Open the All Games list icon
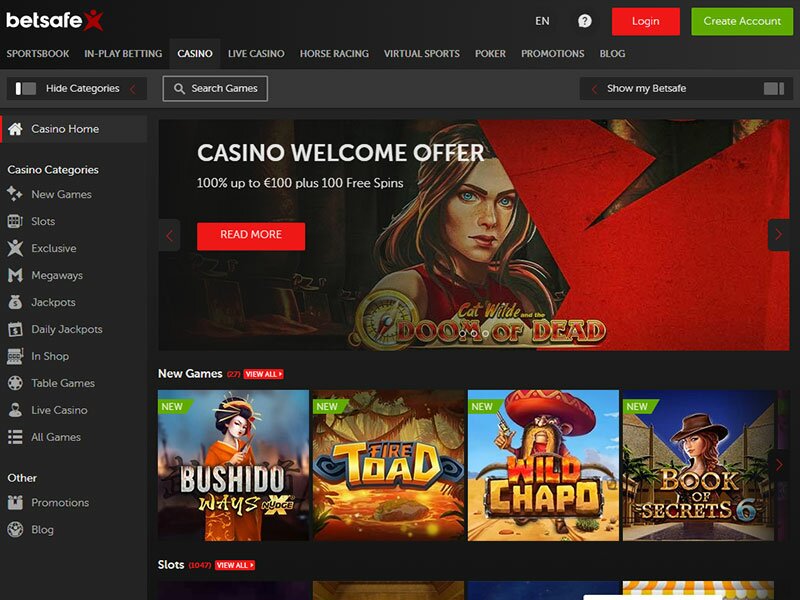 (x=15, y=437)
